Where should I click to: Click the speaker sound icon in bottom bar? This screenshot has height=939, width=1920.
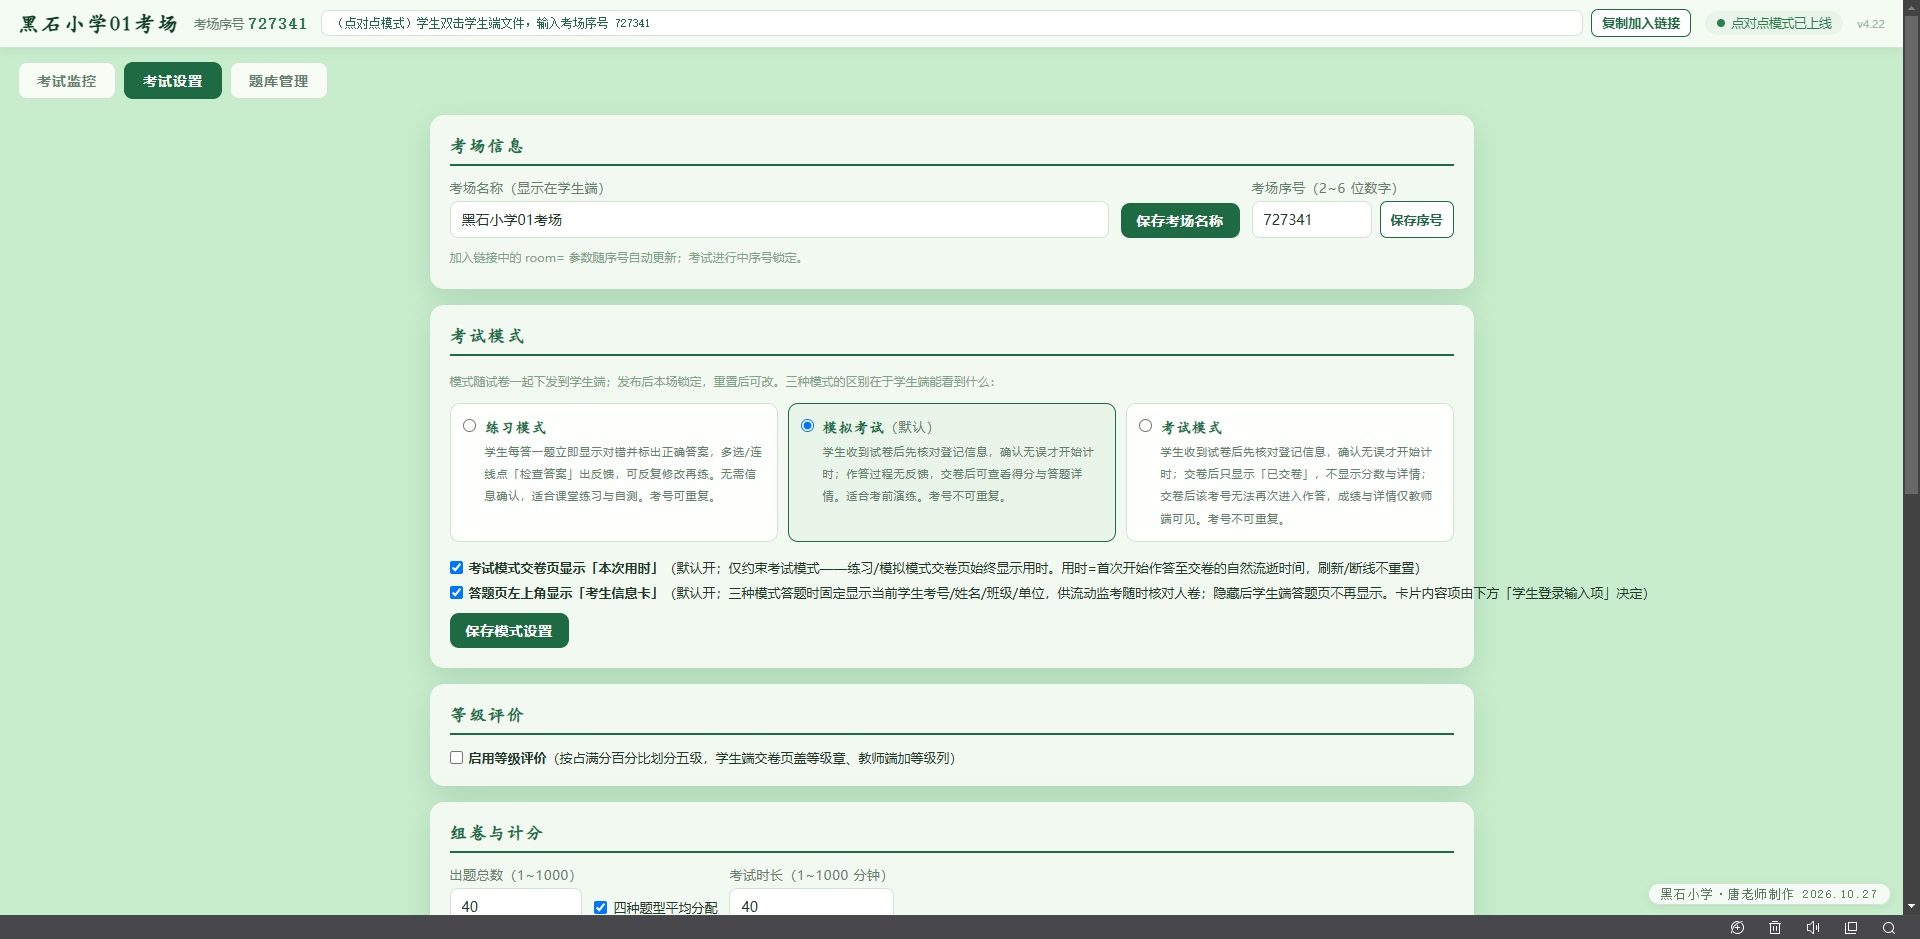[x=1813, y=928]
